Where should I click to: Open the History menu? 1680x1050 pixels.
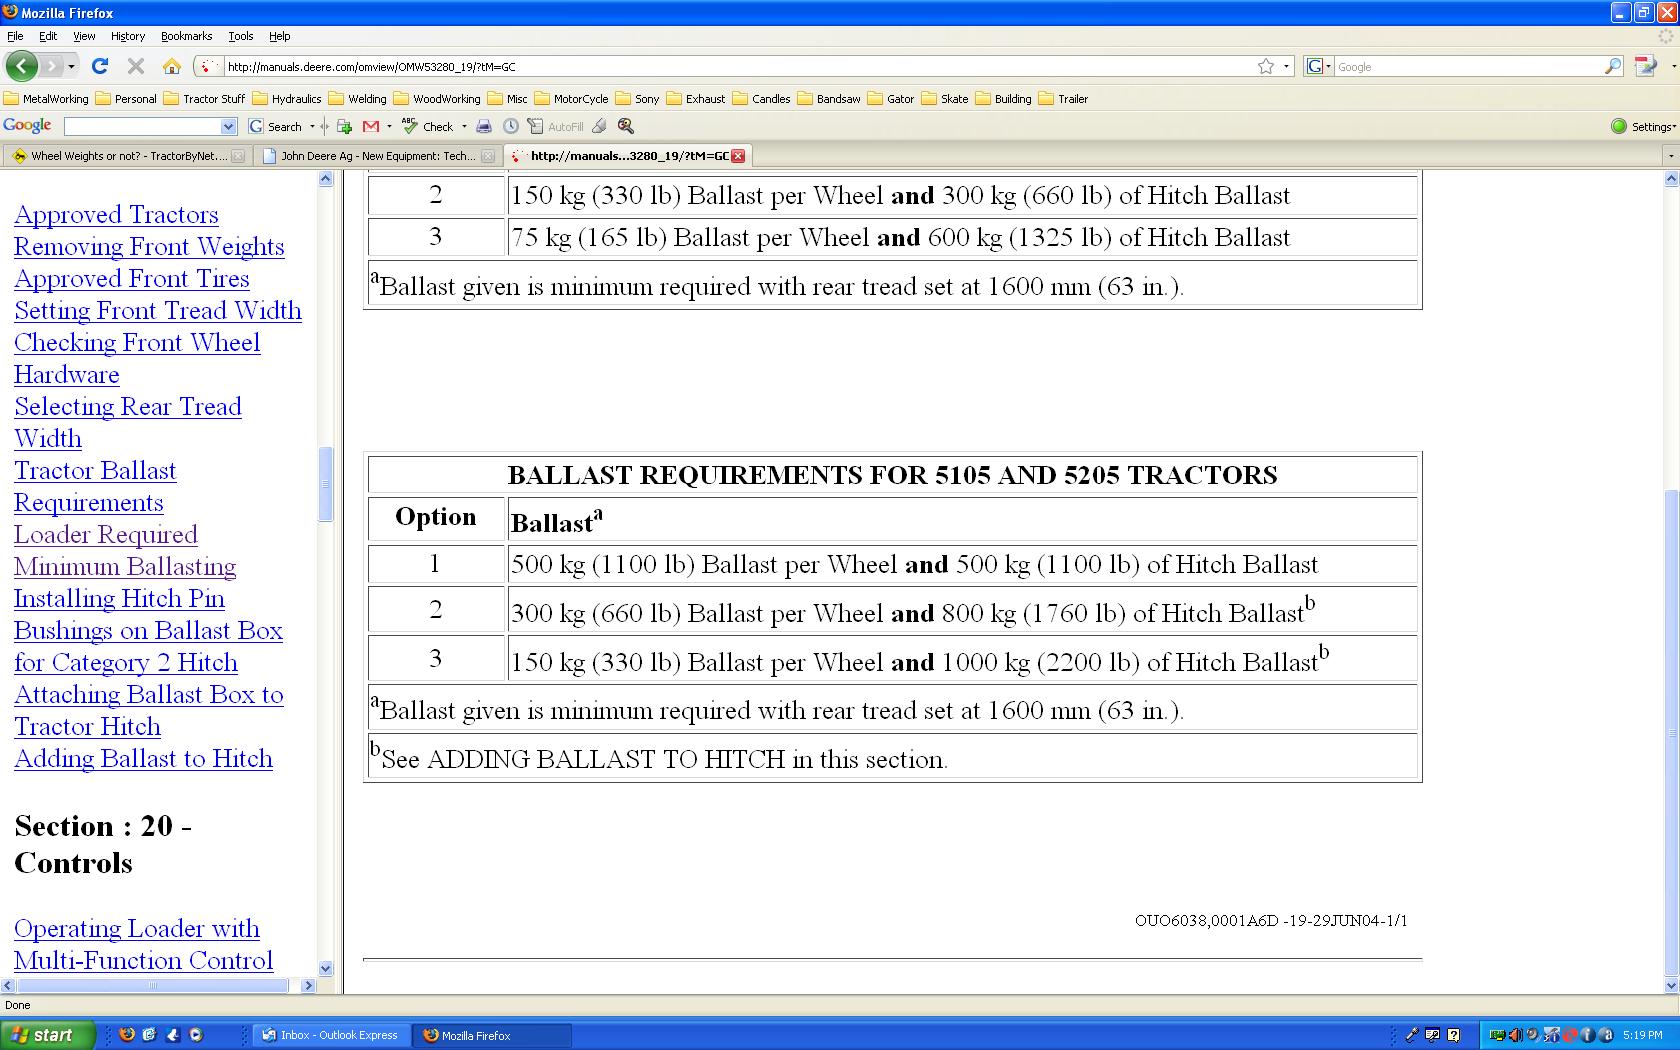point(128,36)
